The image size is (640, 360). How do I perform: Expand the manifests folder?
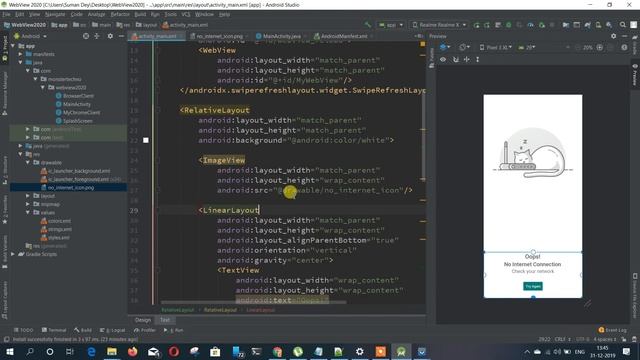click(20, 54)
